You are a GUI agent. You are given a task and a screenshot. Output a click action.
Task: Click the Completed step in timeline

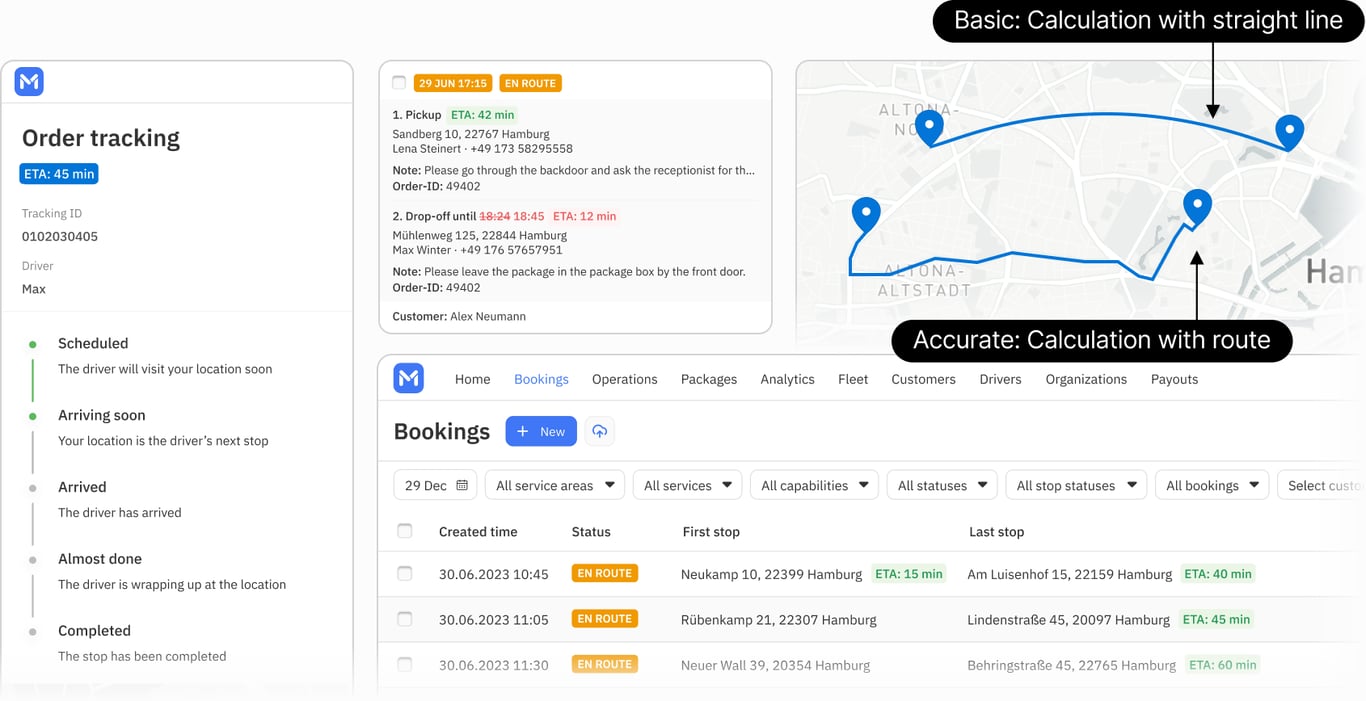pyautogui.click(x=94, y=631)
